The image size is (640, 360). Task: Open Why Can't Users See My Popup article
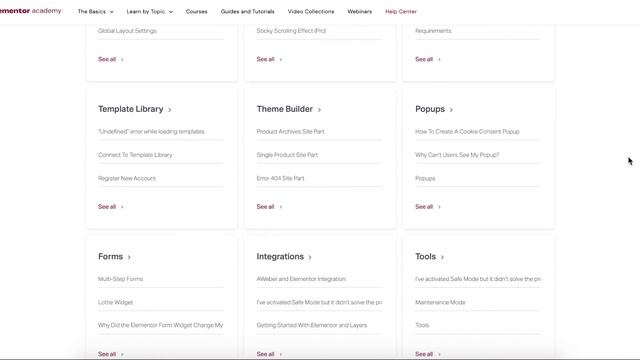click(x=457, y=155)
